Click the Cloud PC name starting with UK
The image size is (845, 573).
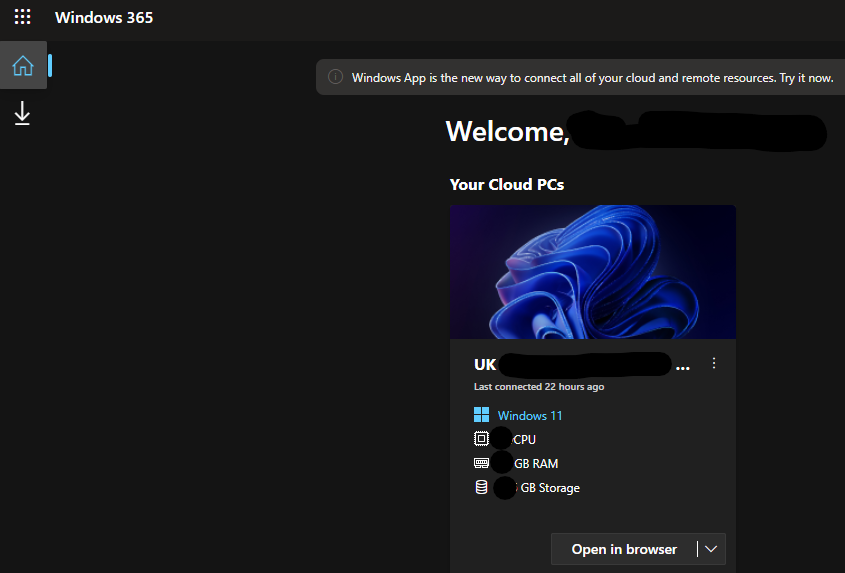(582, 364)
